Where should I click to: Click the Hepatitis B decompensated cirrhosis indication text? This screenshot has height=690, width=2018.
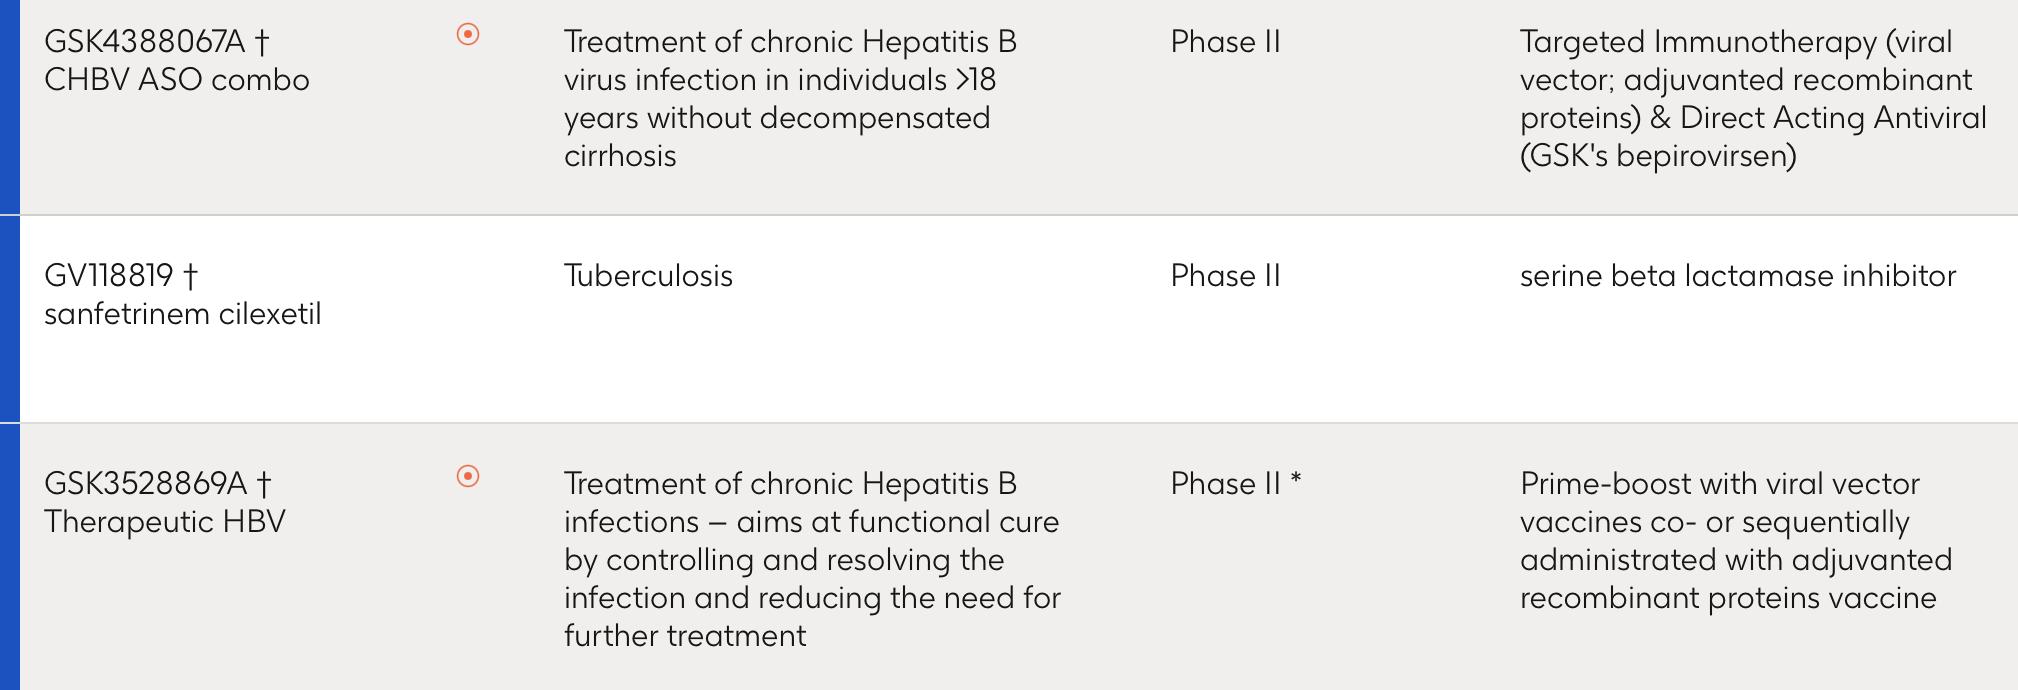click(x=790, y=99)
